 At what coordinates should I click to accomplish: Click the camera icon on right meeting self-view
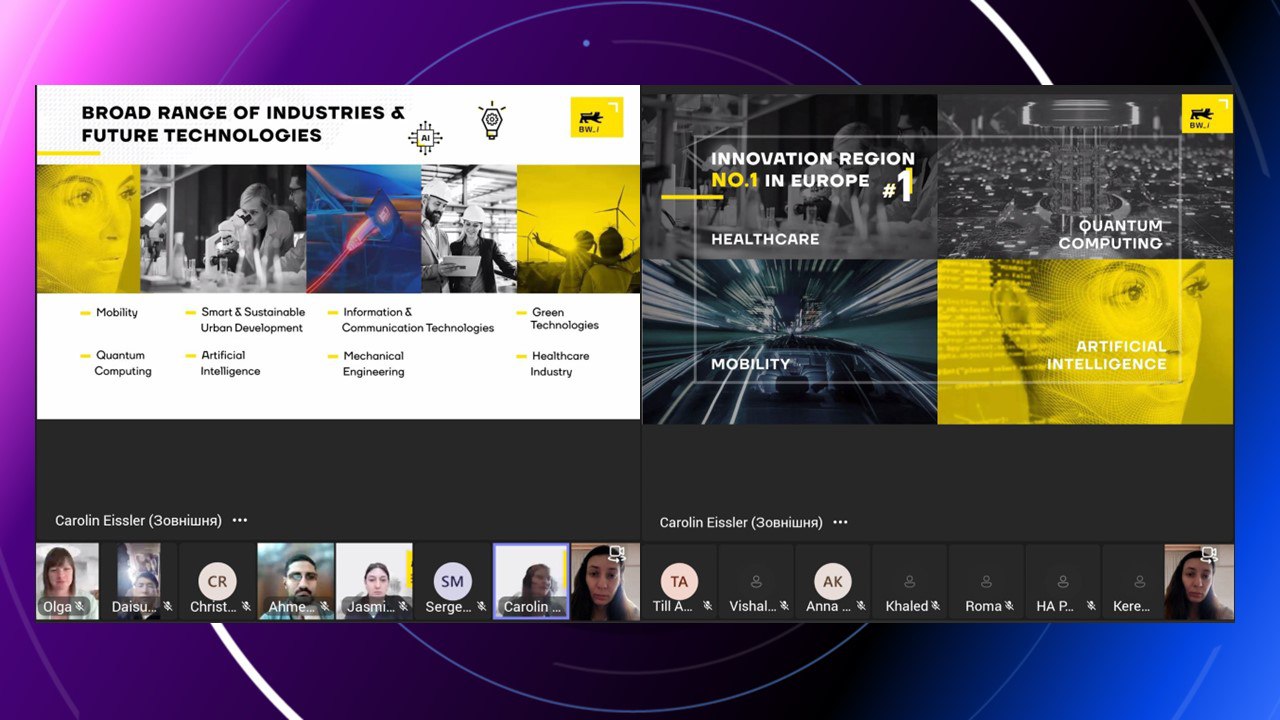coord(1209,553)
